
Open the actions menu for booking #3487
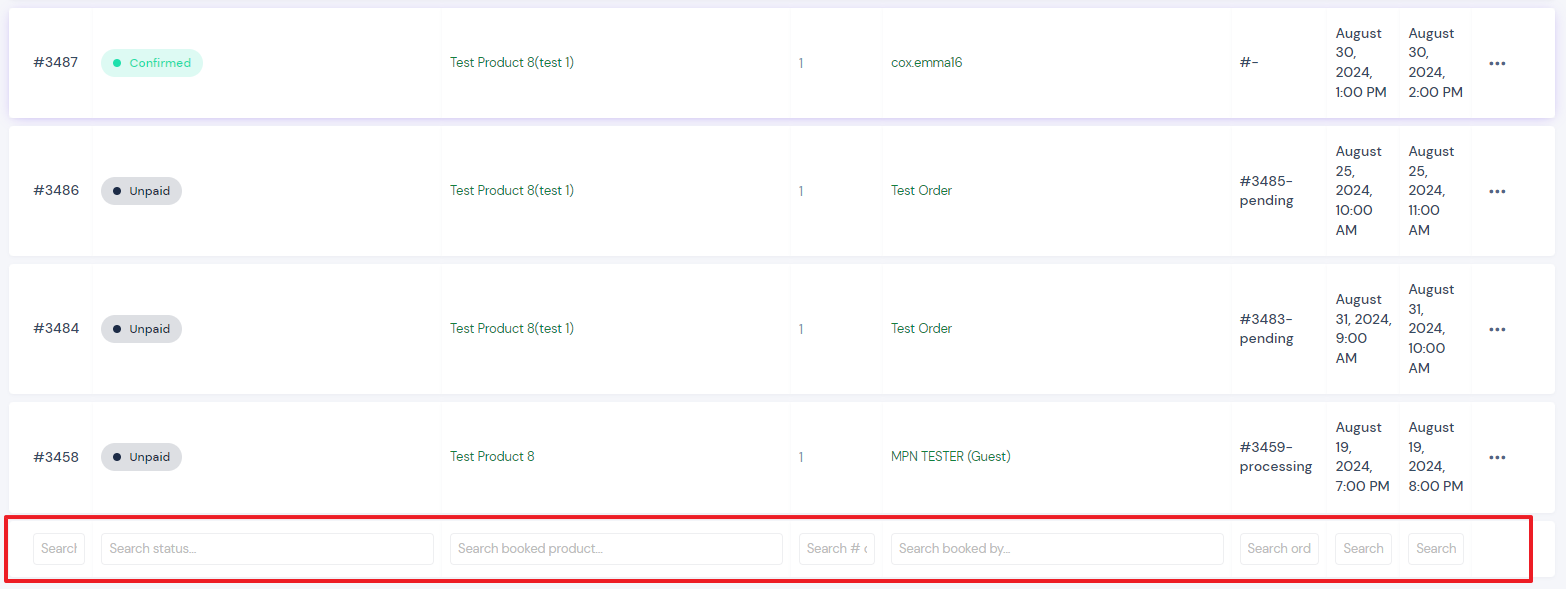click(x=1497, y=63)
